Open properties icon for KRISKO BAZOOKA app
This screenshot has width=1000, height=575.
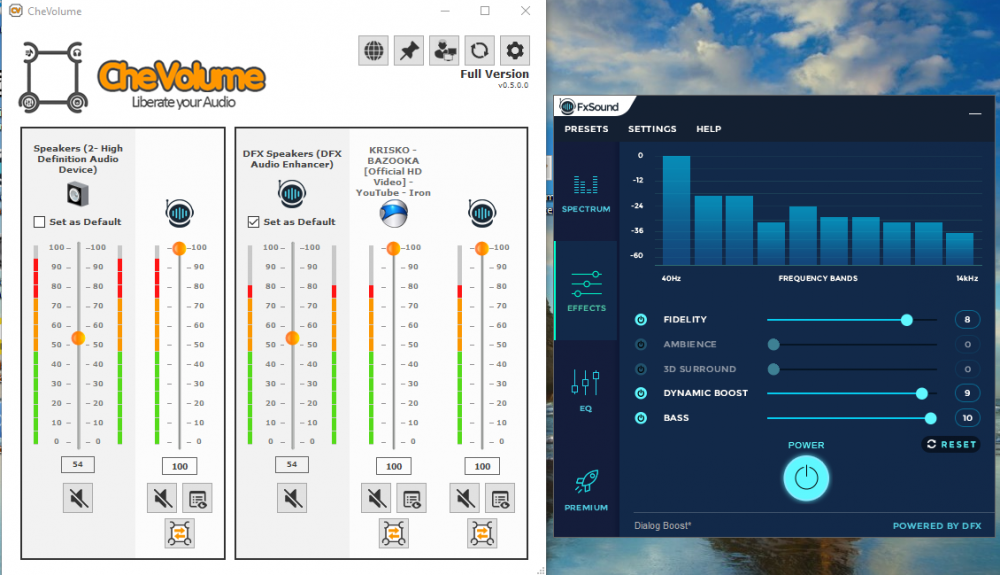tap(412, 498)
